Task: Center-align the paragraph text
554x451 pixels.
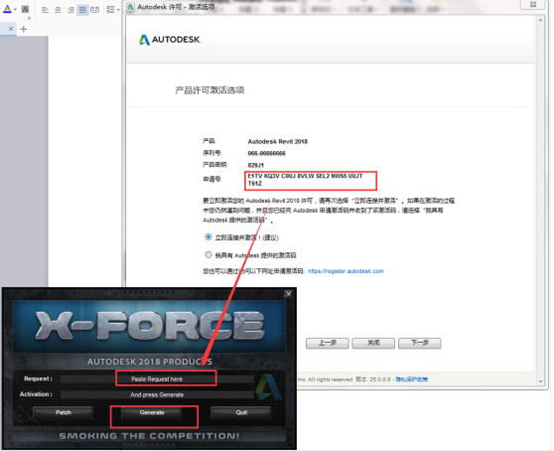Action: [58, 10]
